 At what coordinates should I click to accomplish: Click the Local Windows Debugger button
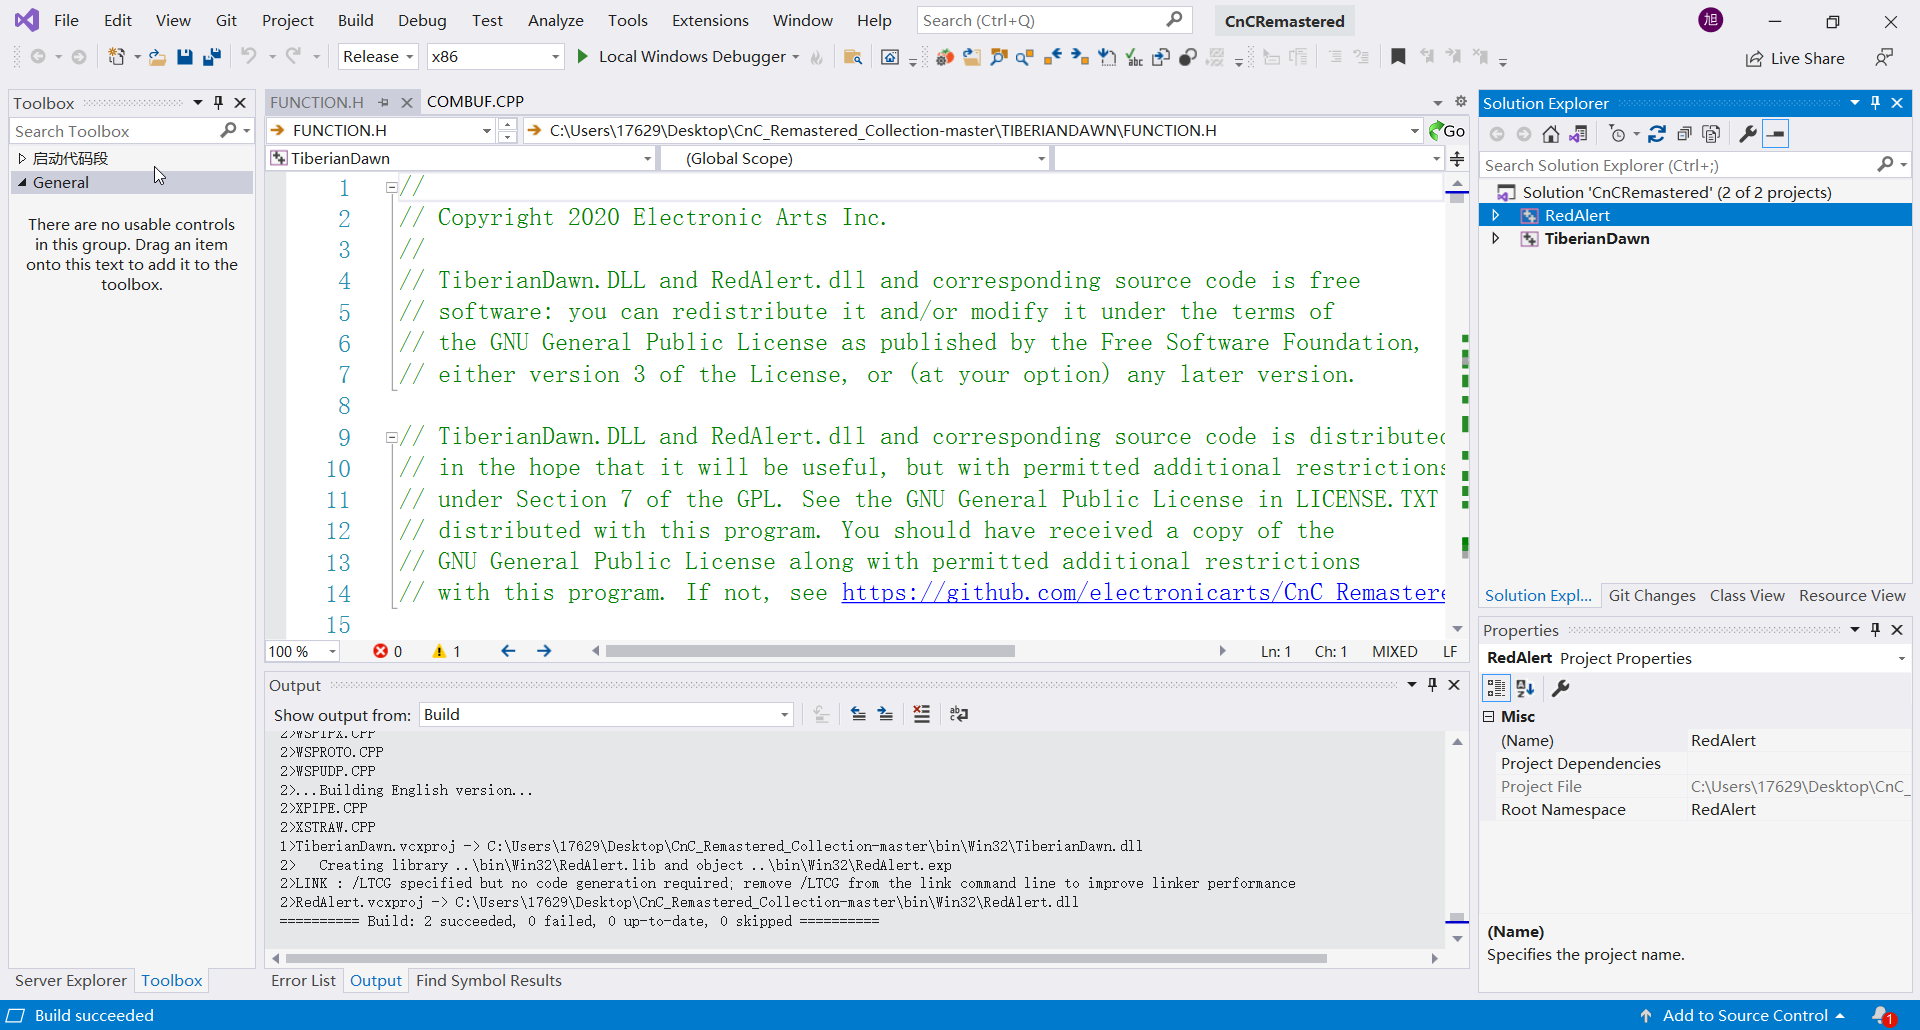coord(688,57)
